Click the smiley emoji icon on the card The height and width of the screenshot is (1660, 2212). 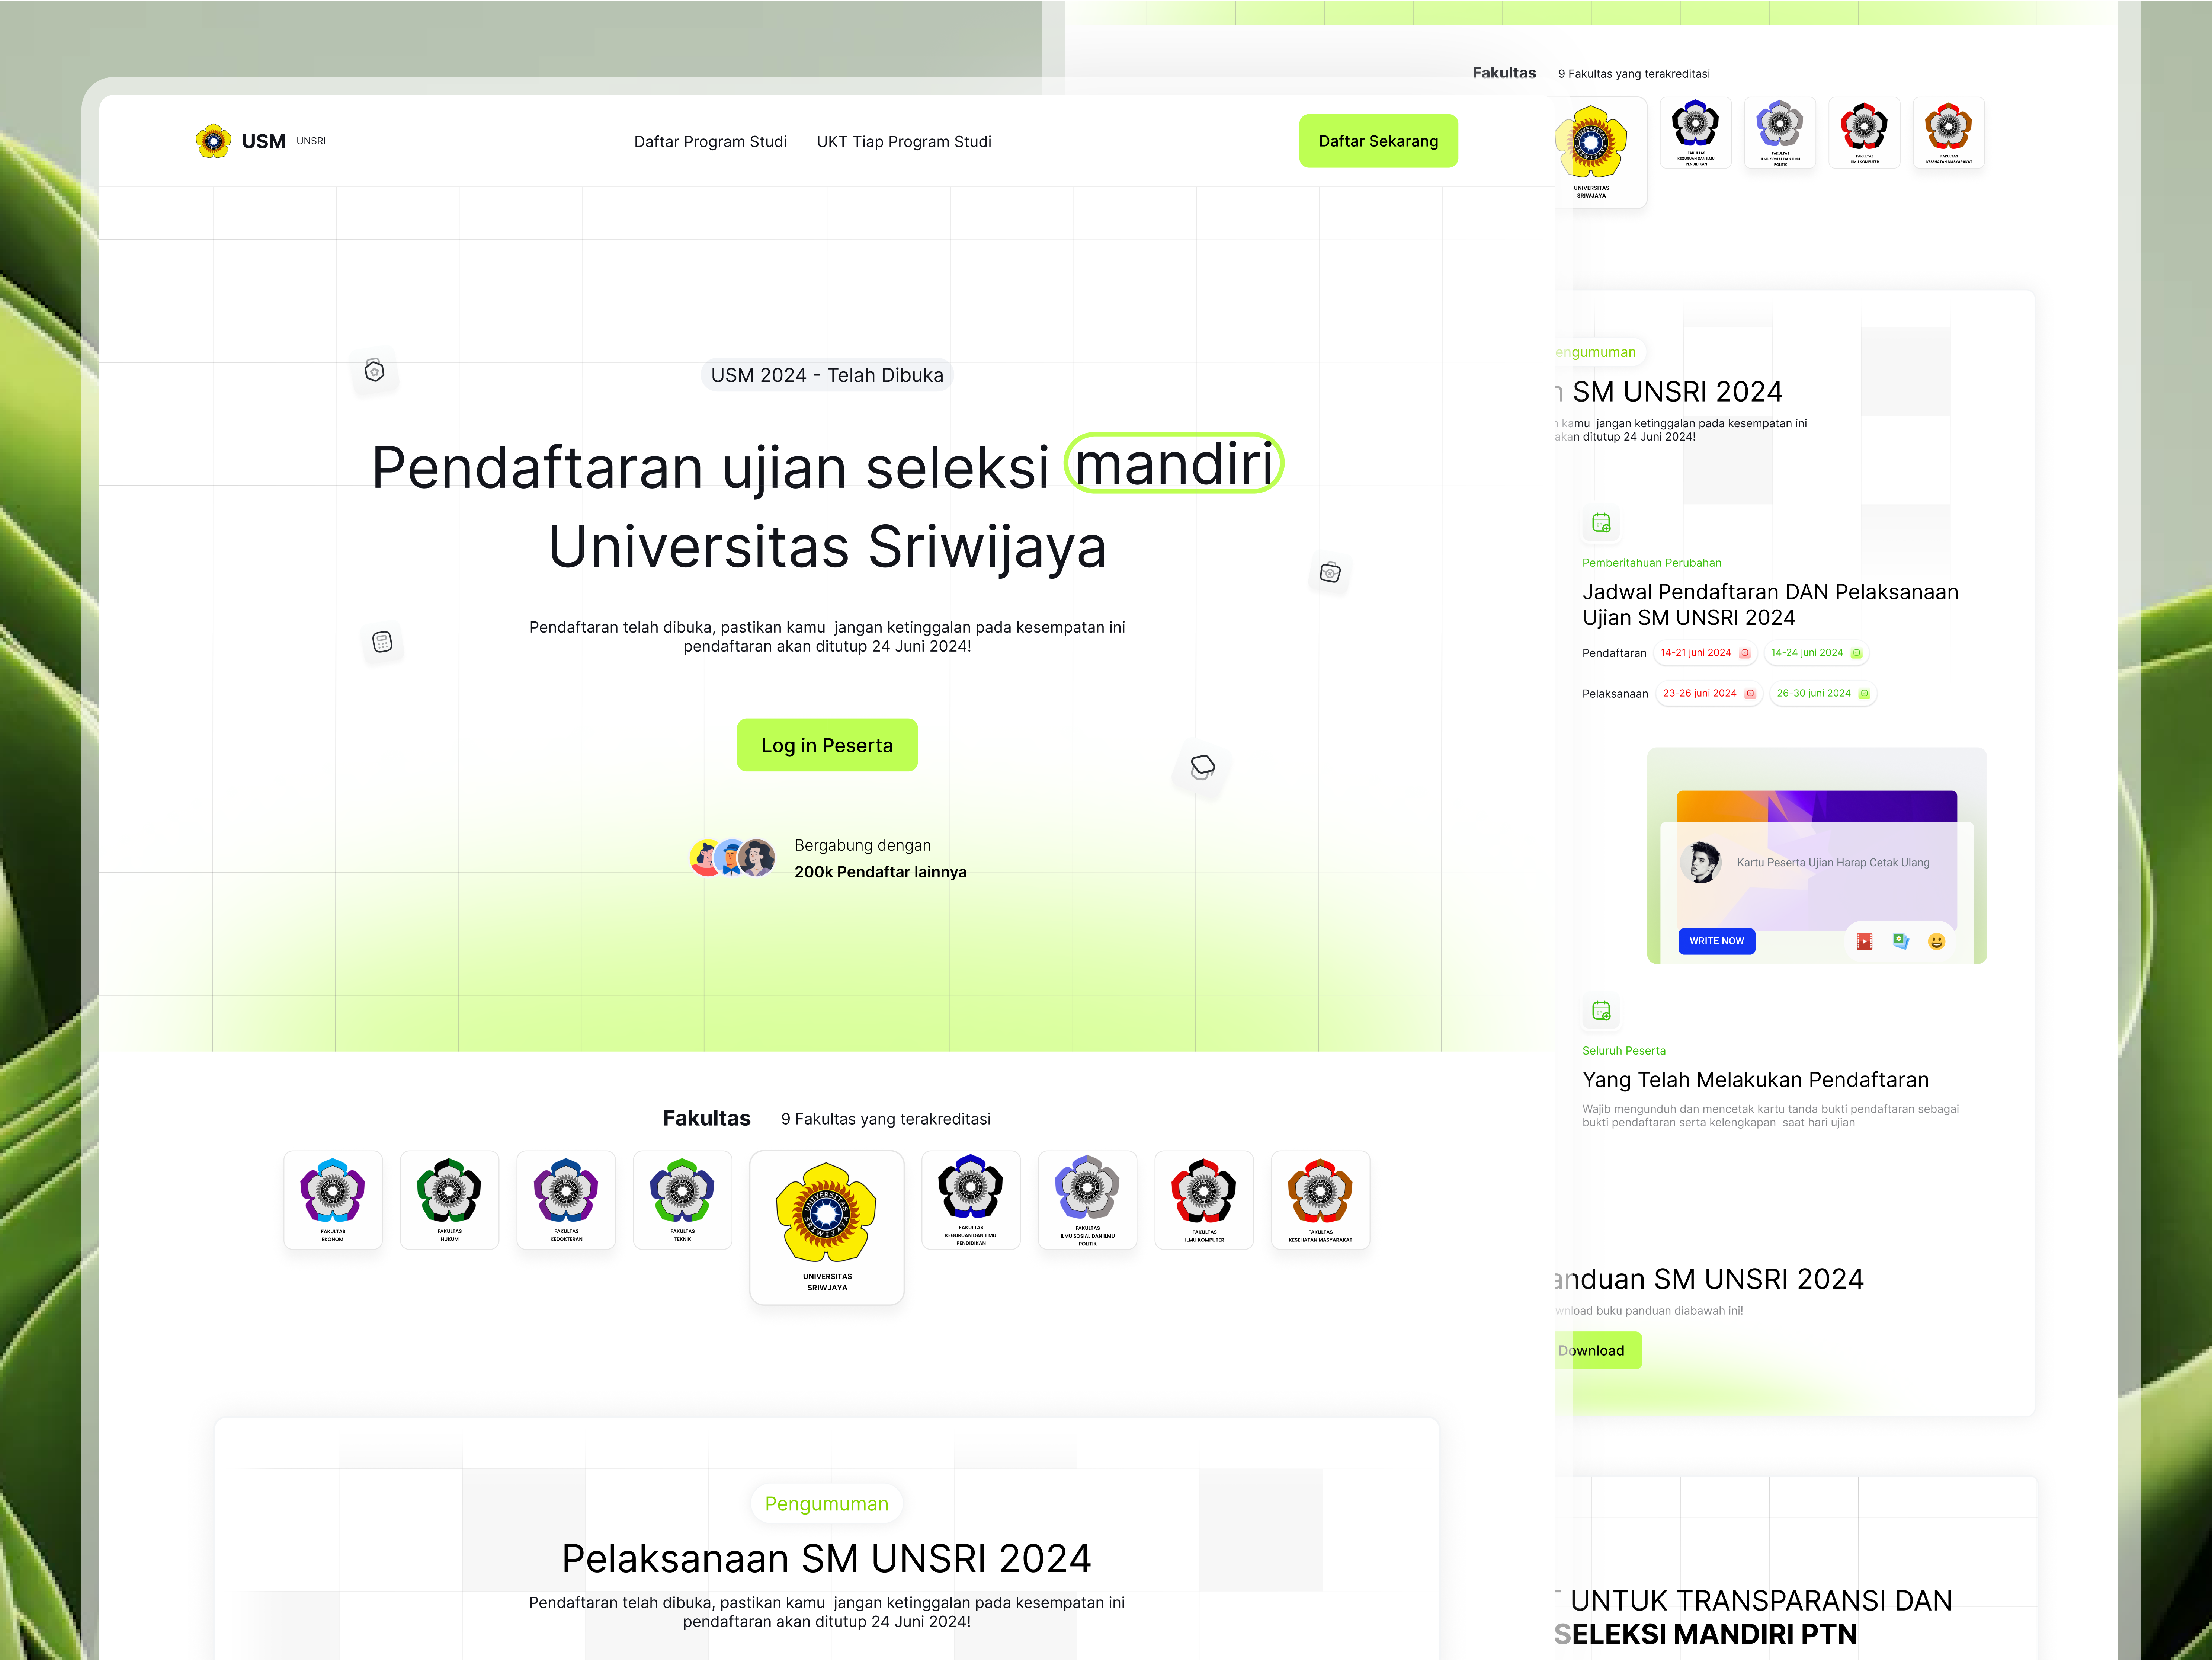point(1937,941)
